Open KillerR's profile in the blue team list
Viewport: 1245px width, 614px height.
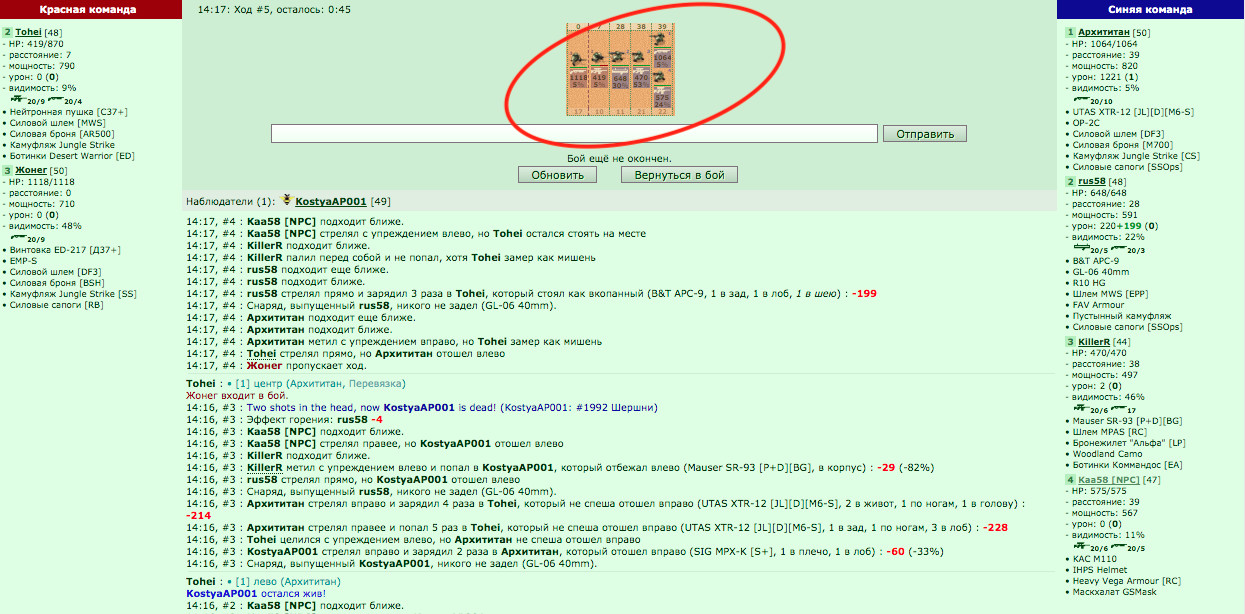(1094, 342)
